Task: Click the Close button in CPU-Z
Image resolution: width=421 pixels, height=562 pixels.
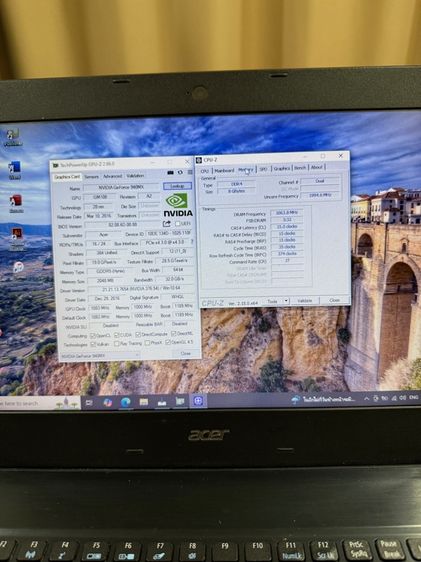Action: tap(334, 300)
